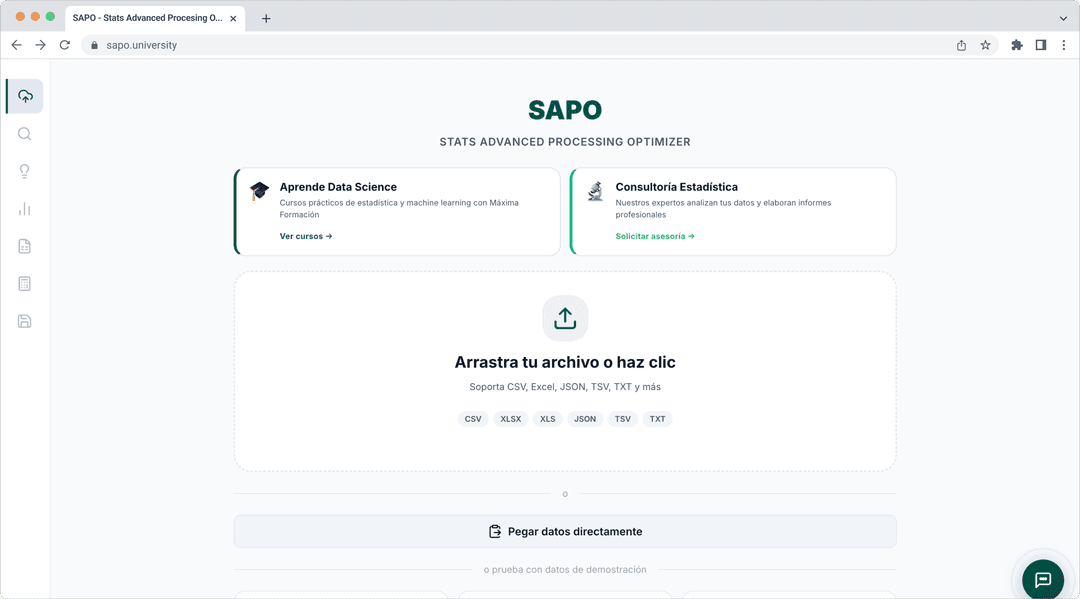Open the chat bubble support button
The width and height of the screenshot is (1080, 599).
pyautogui.click(x=1043, y=580)
